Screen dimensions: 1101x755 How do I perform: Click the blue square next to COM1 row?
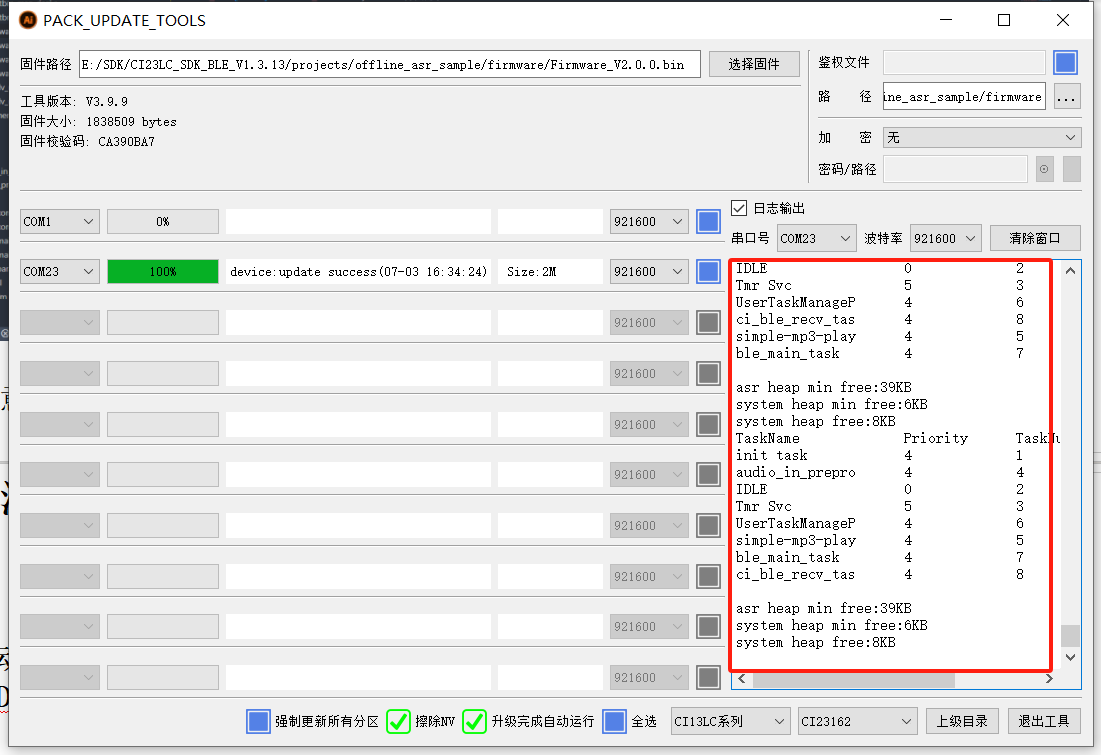tap(709, 221)
